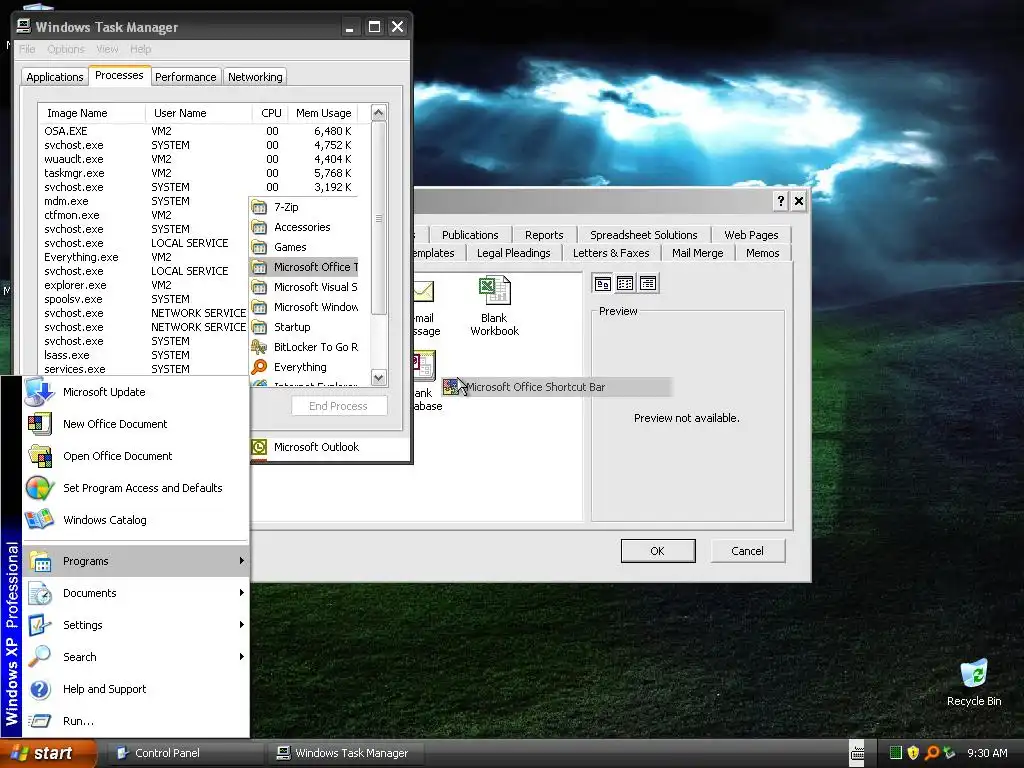The width and height of the screenshot is (1024, 768).
Task: Sort processes by Image Name column
Action: coord(92,113)
